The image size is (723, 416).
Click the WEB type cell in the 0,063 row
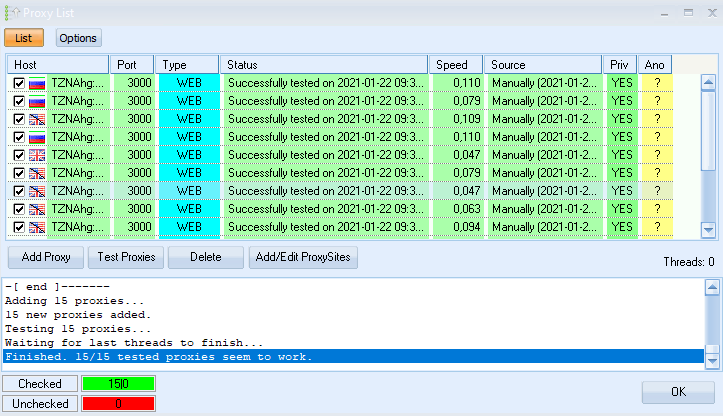(x=189, y=209)
